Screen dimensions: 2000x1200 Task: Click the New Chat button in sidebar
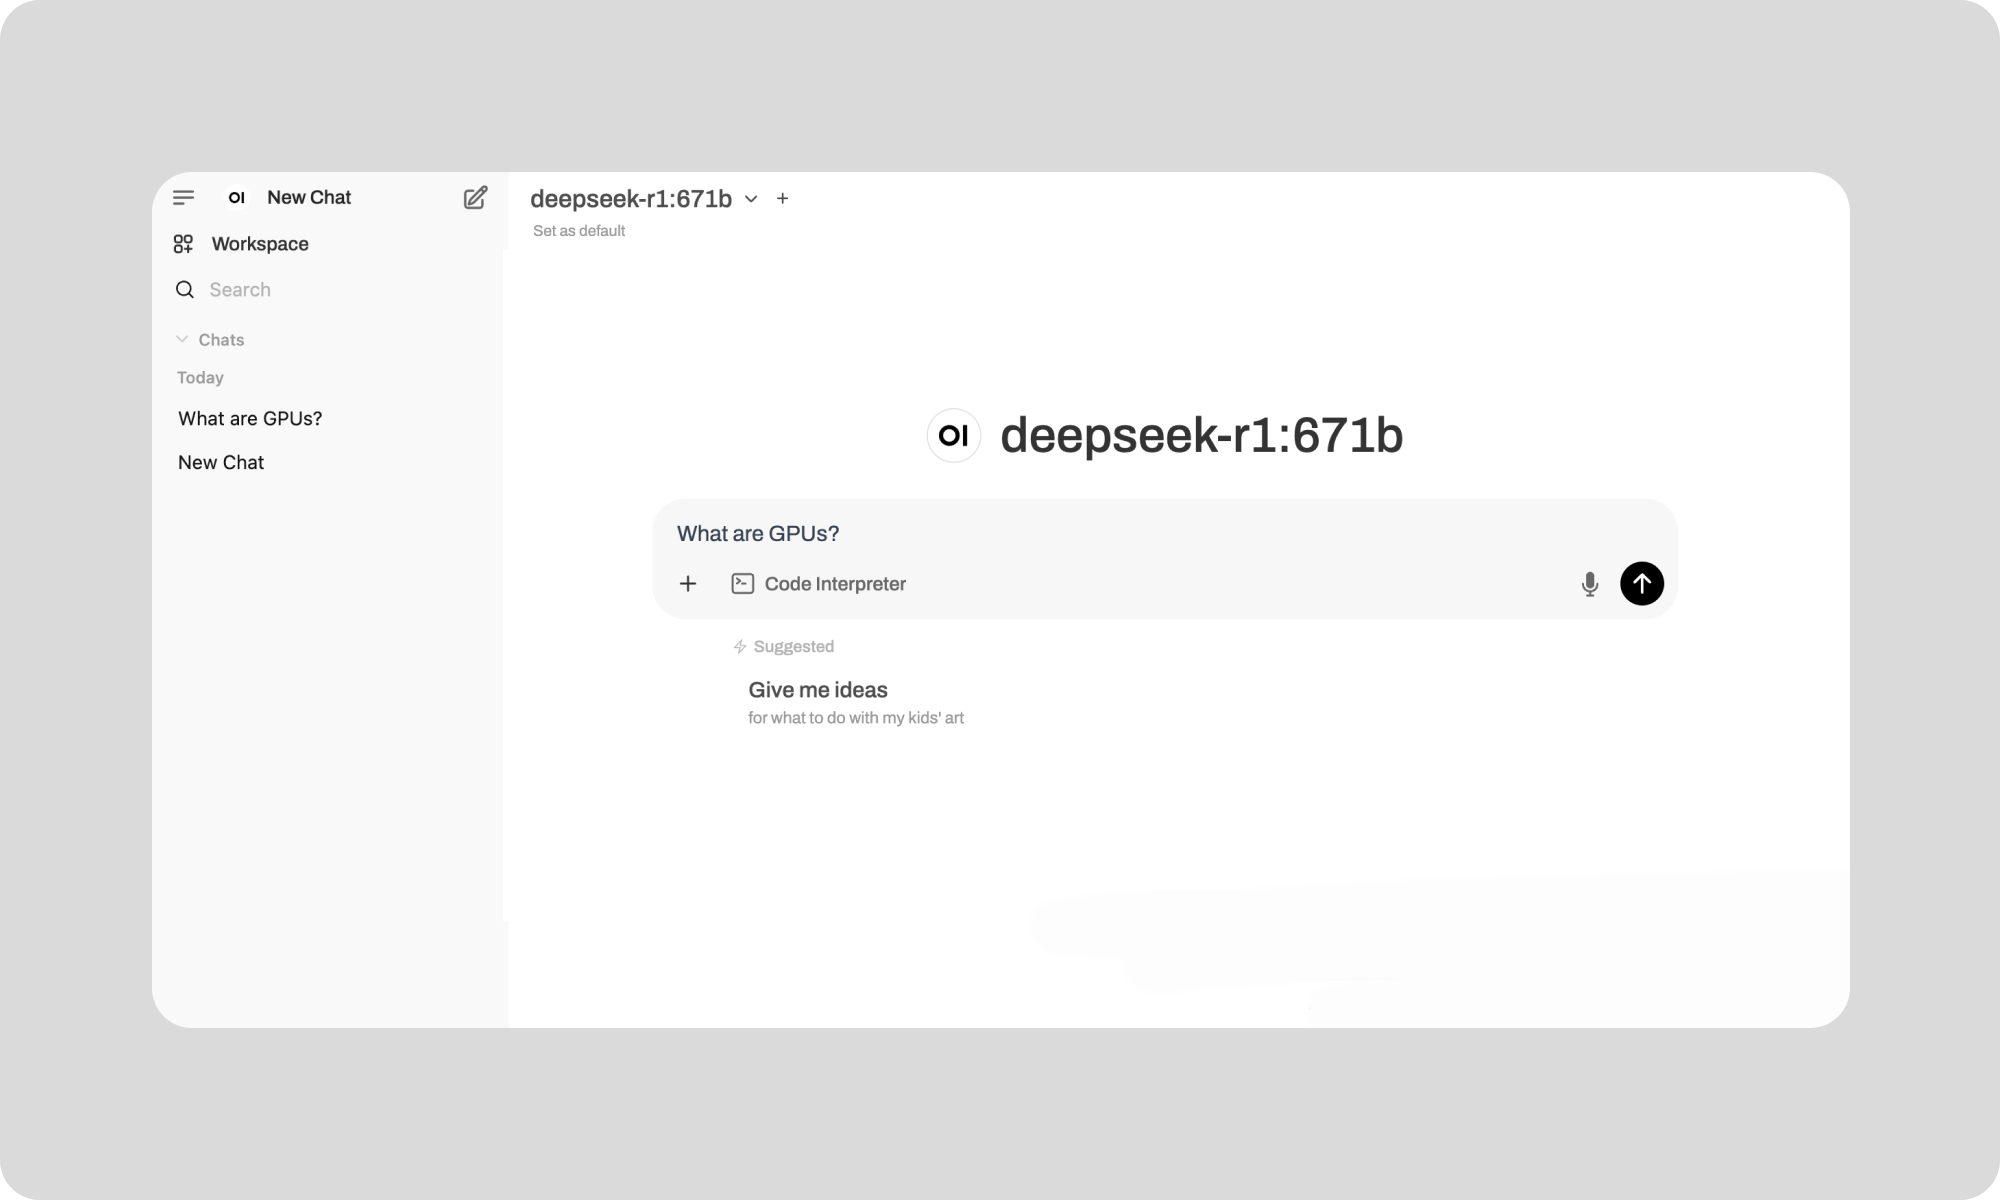click(x=309, y=196)
